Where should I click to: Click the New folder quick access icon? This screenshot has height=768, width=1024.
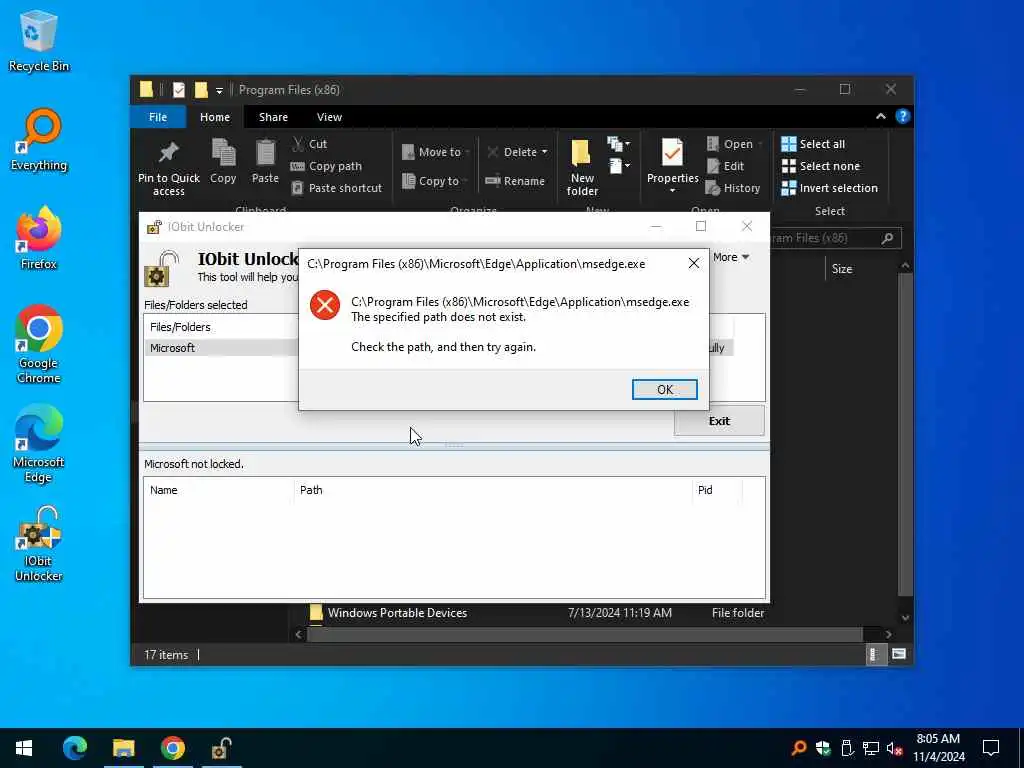(200, 90)
